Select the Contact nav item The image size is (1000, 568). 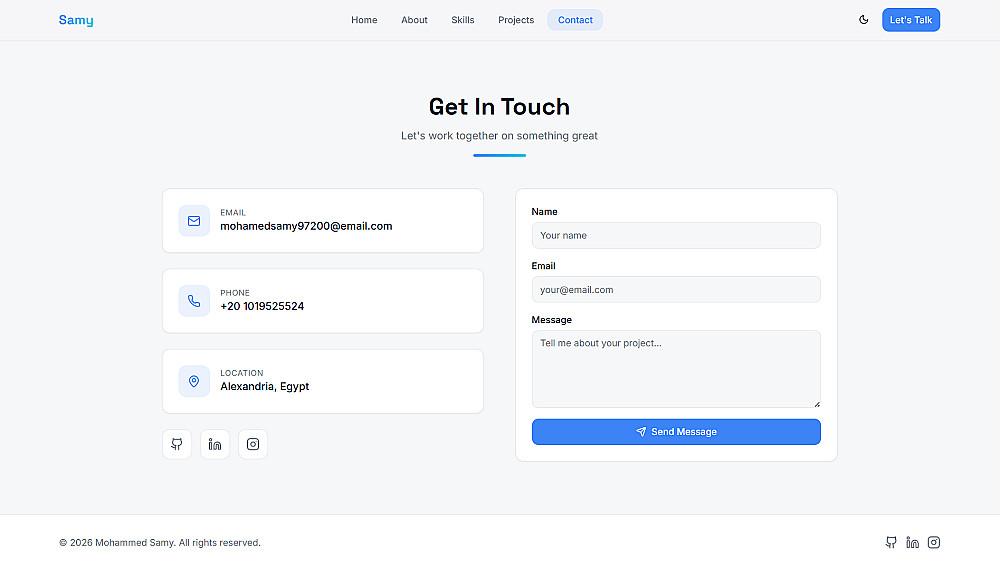coord(575,20)
